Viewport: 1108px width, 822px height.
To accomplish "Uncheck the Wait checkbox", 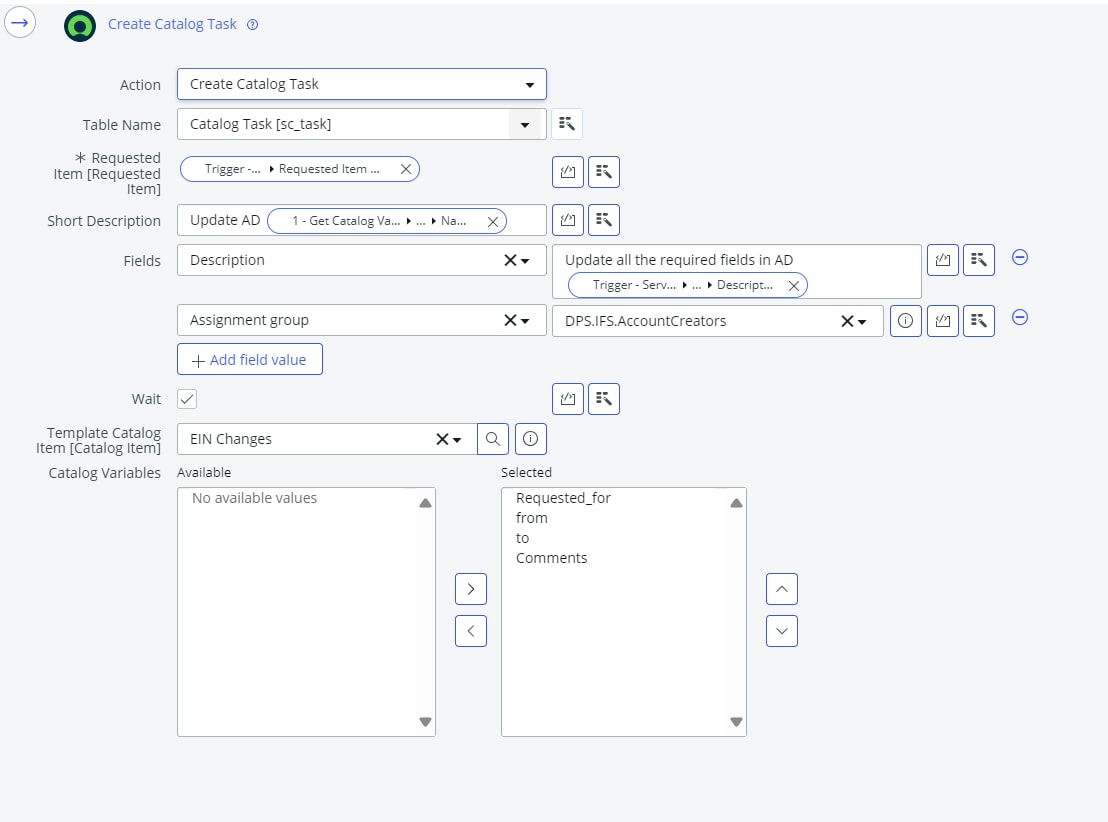I will [x=187, y=399].
